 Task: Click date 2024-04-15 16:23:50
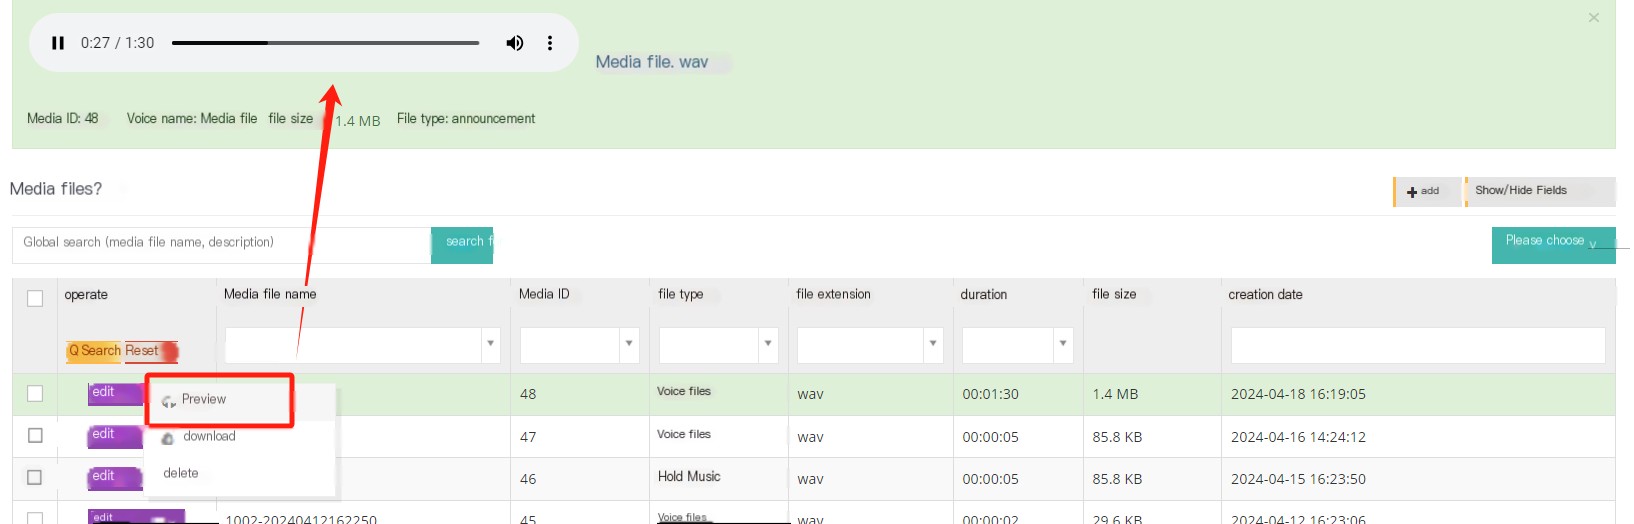pyautogui.click(x=1298, y=479)
